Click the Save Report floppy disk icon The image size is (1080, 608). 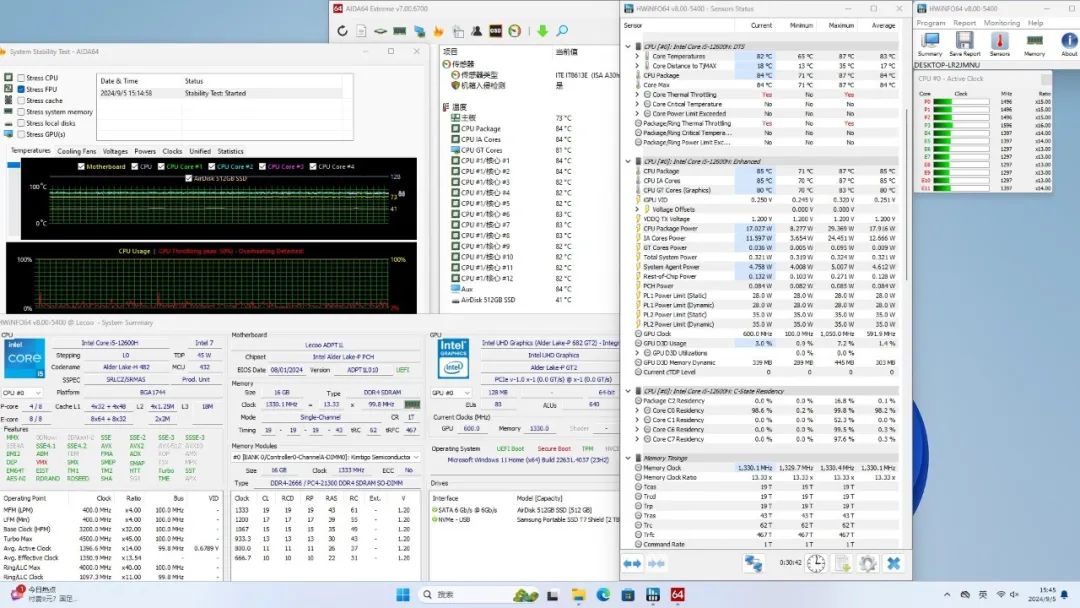point(964,42)
